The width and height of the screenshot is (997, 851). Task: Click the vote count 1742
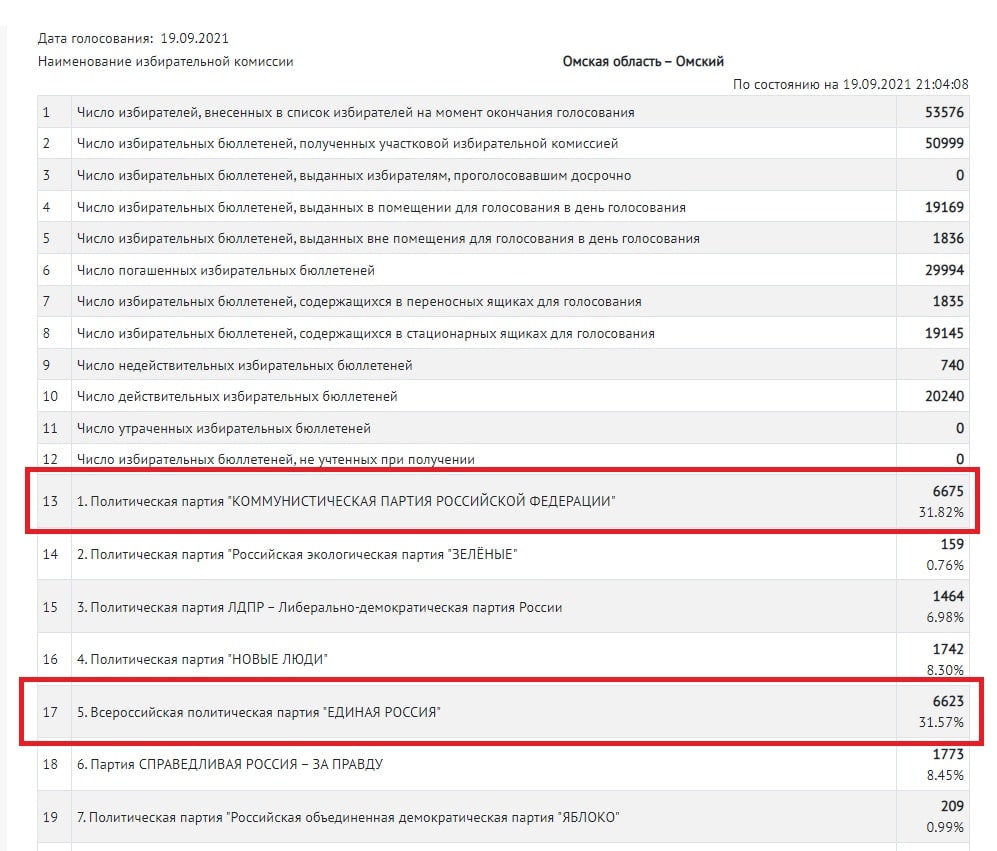point(948,649)
